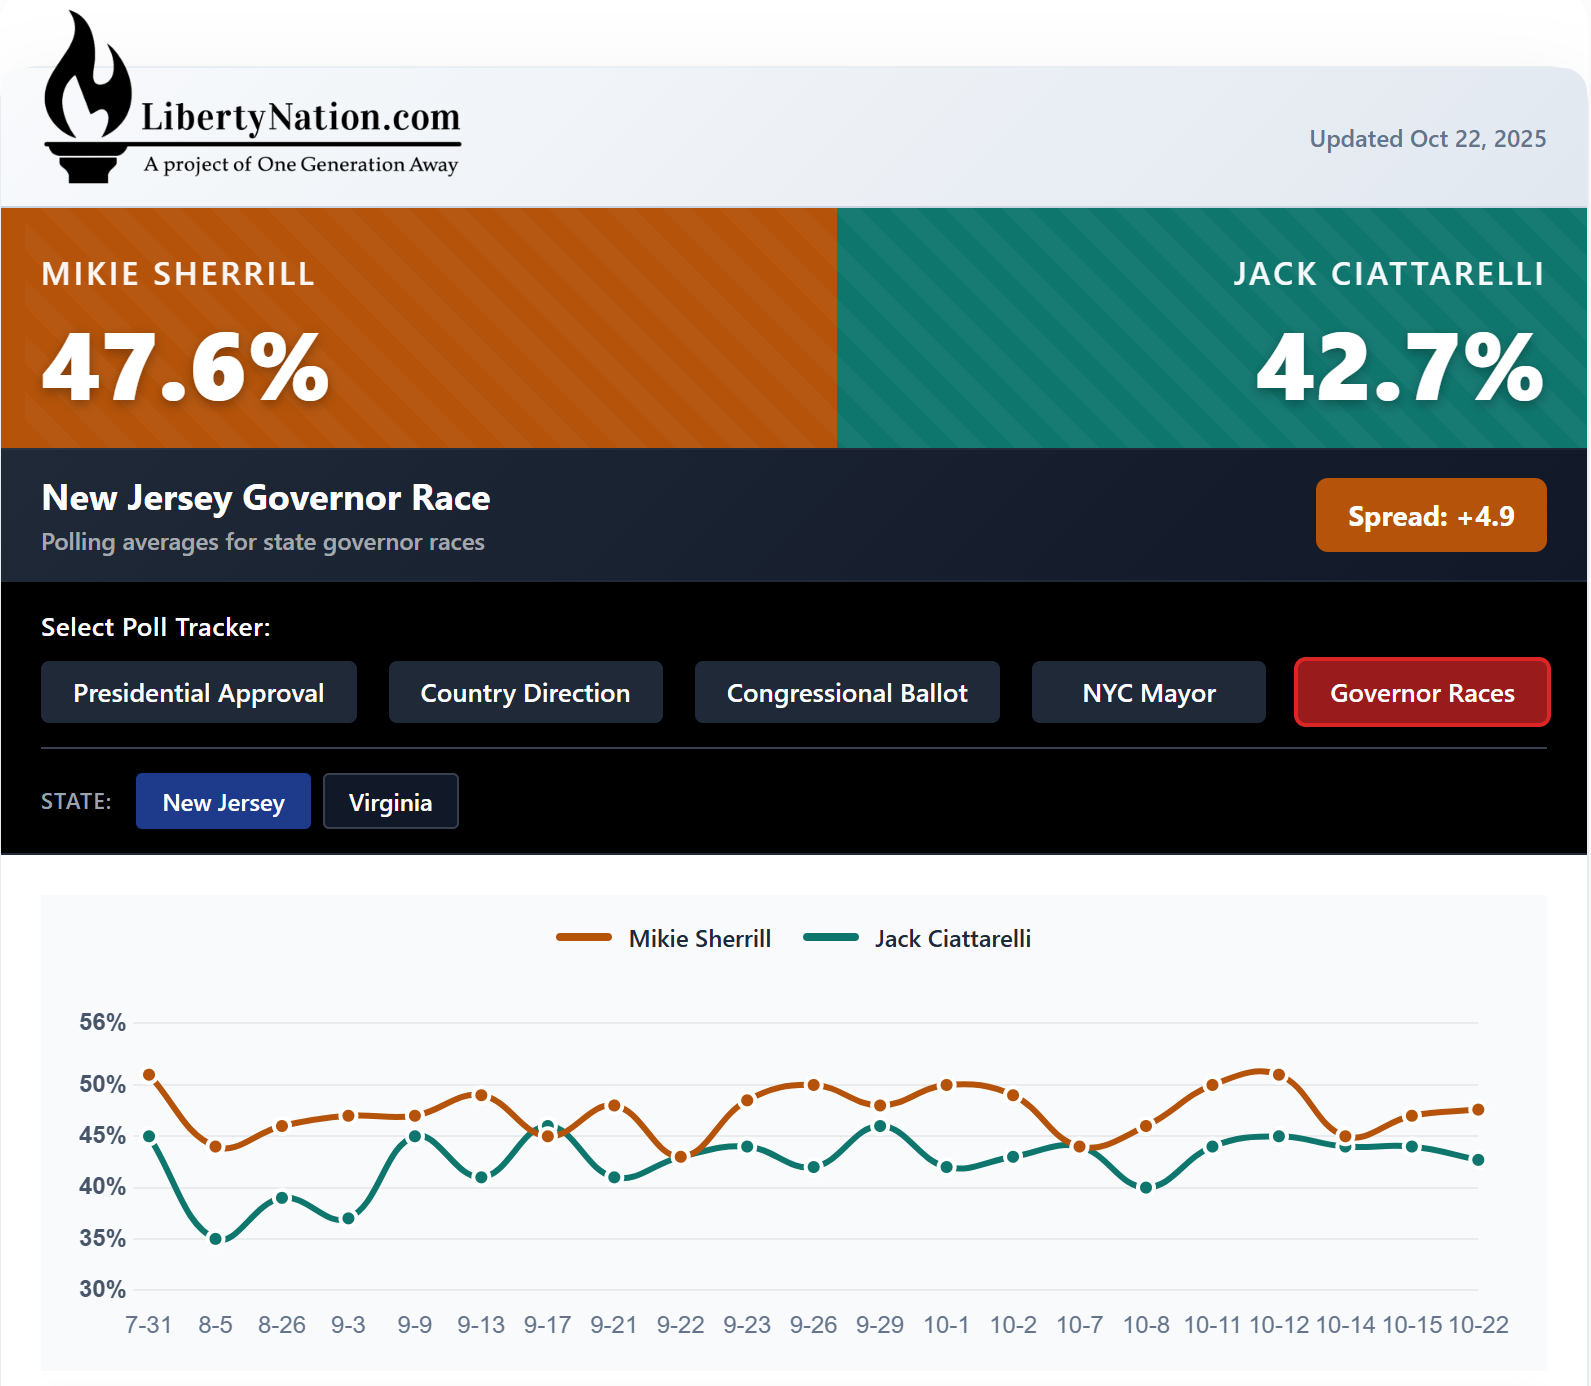Click the Spread +4.9 badge
1591x1386 pixels.
pos(1430,516)
